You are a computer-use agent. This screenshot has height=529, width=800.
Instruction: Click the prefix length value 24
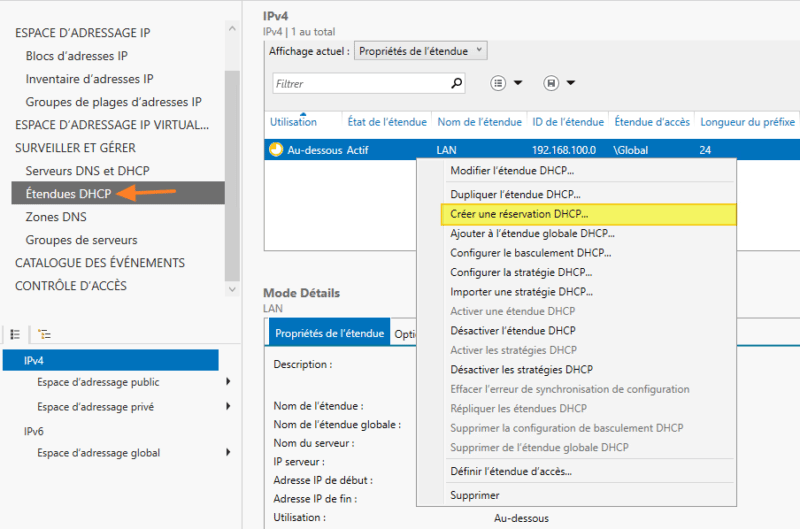[705, 150]
